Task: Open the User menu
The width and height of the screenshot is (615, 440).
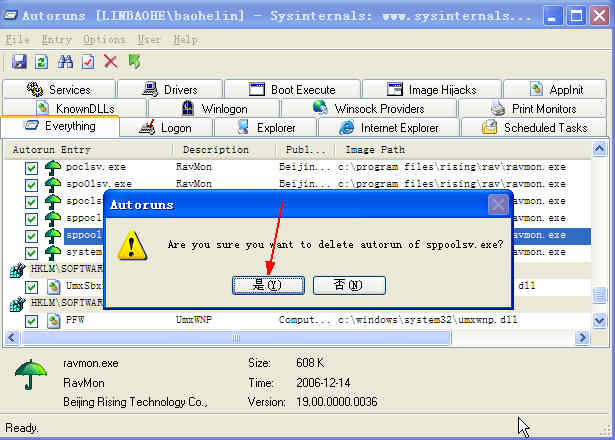Action: tap(149, 40)
